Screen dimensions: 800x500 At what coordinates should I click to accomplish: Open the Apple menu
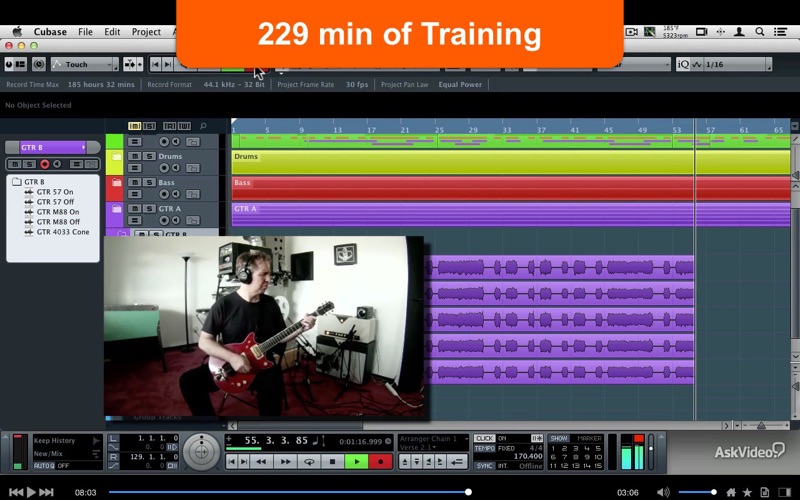[x=17, y=32]
